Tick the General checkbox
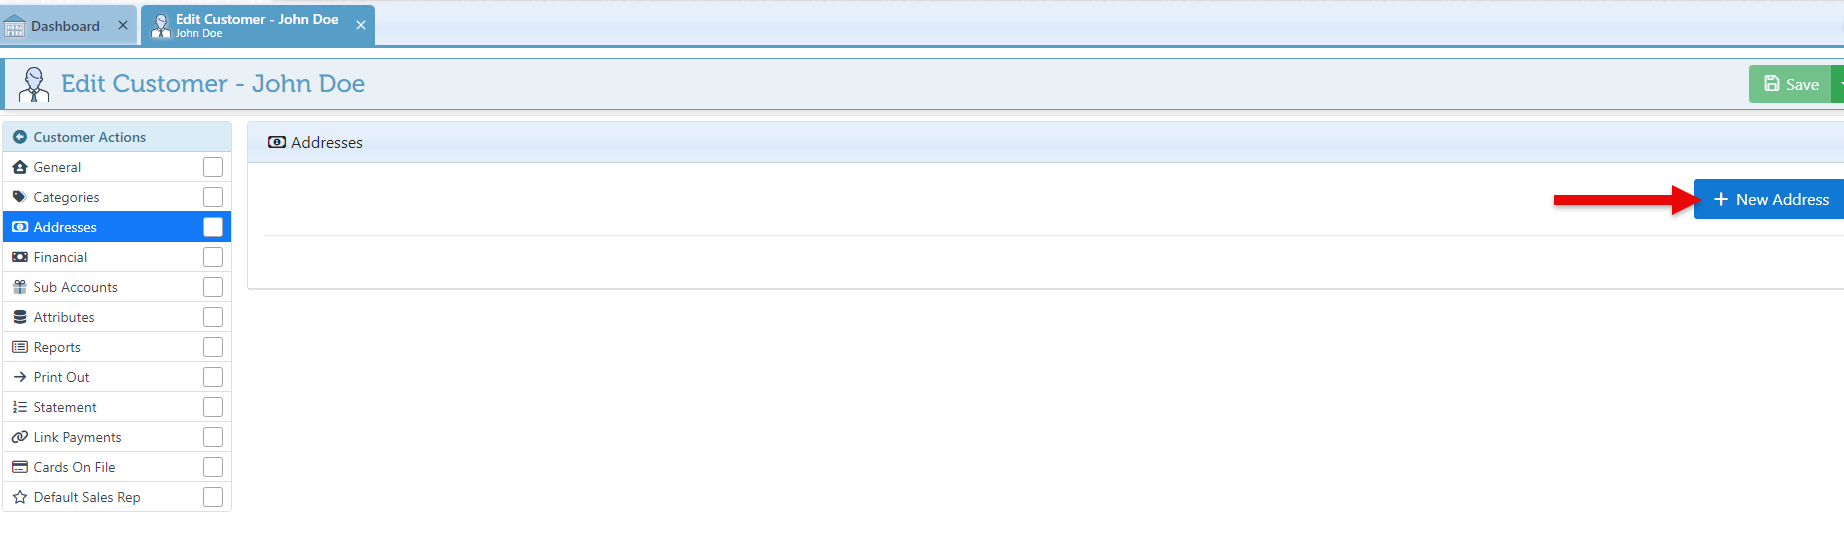 tap(213, 167)
